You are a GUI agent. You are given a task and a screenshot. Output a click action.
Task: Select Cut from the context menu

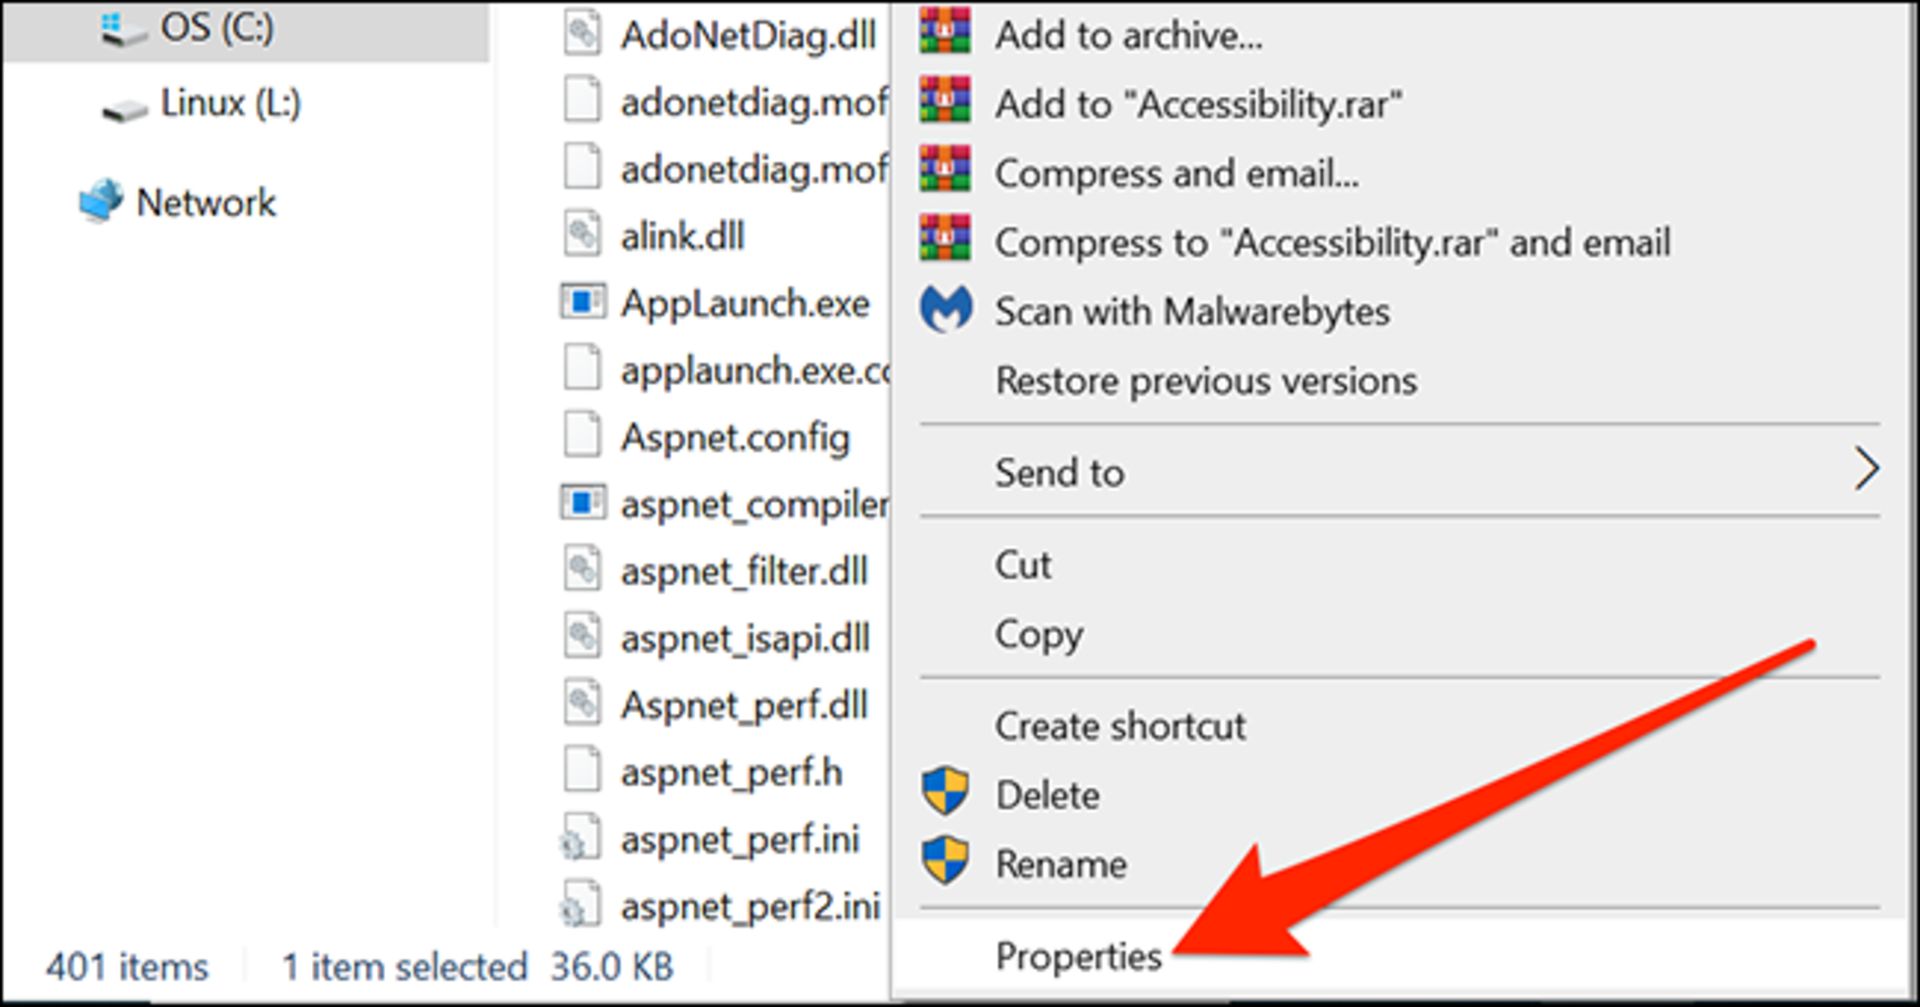tap(1022, 565)
